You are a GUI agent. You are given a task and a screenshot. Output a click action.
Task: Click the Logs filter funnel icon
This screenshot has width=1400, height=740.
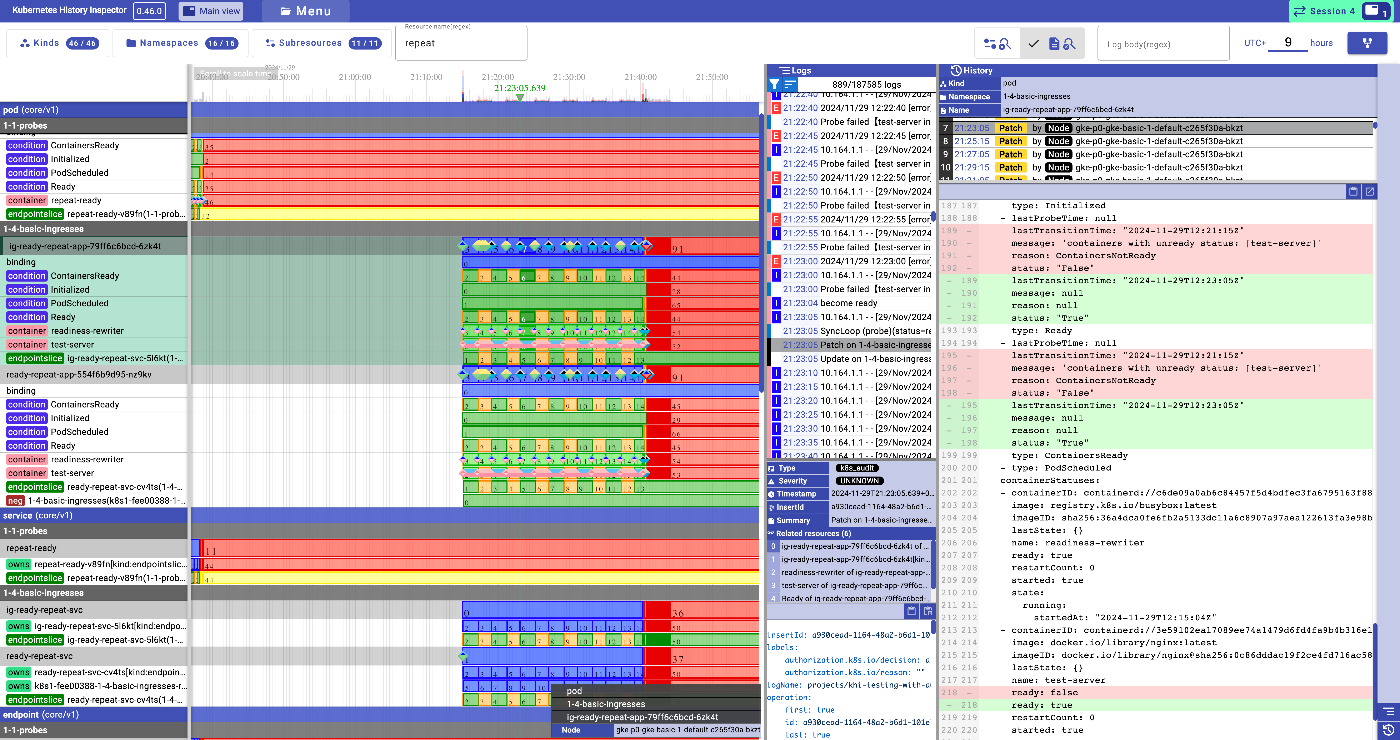[774, 85]
